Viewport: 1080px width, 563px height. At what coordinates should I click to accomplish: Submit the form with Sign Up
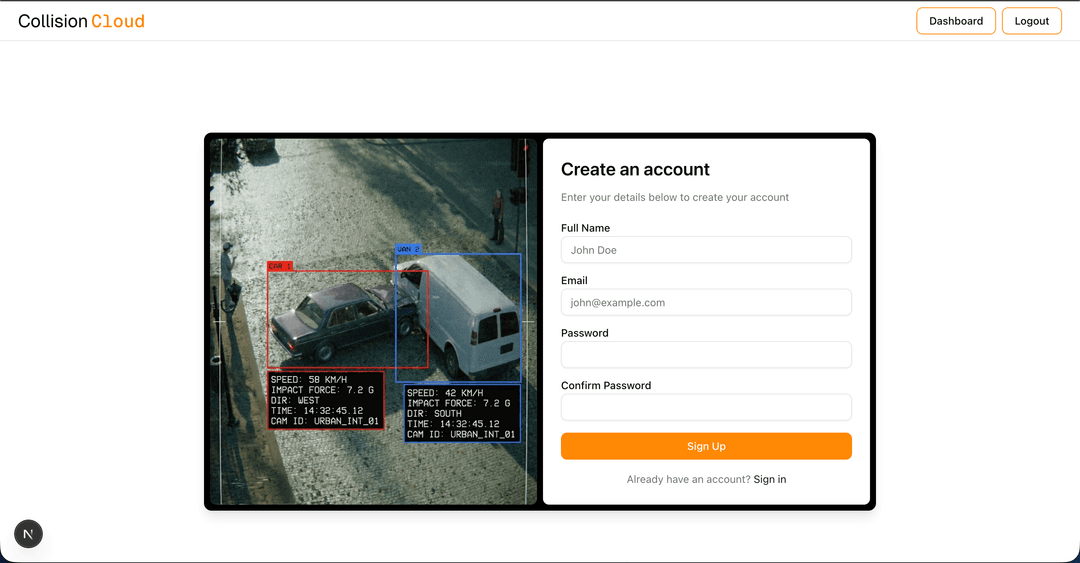706,446
